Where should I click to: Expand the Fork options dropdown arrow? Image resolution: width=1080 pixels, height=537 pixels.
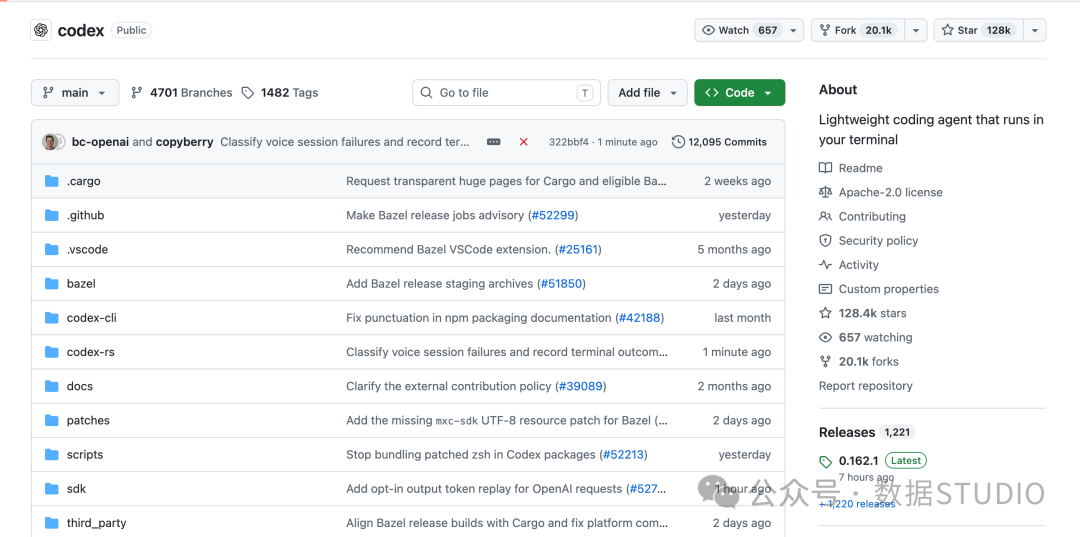[x=915, y=30]
